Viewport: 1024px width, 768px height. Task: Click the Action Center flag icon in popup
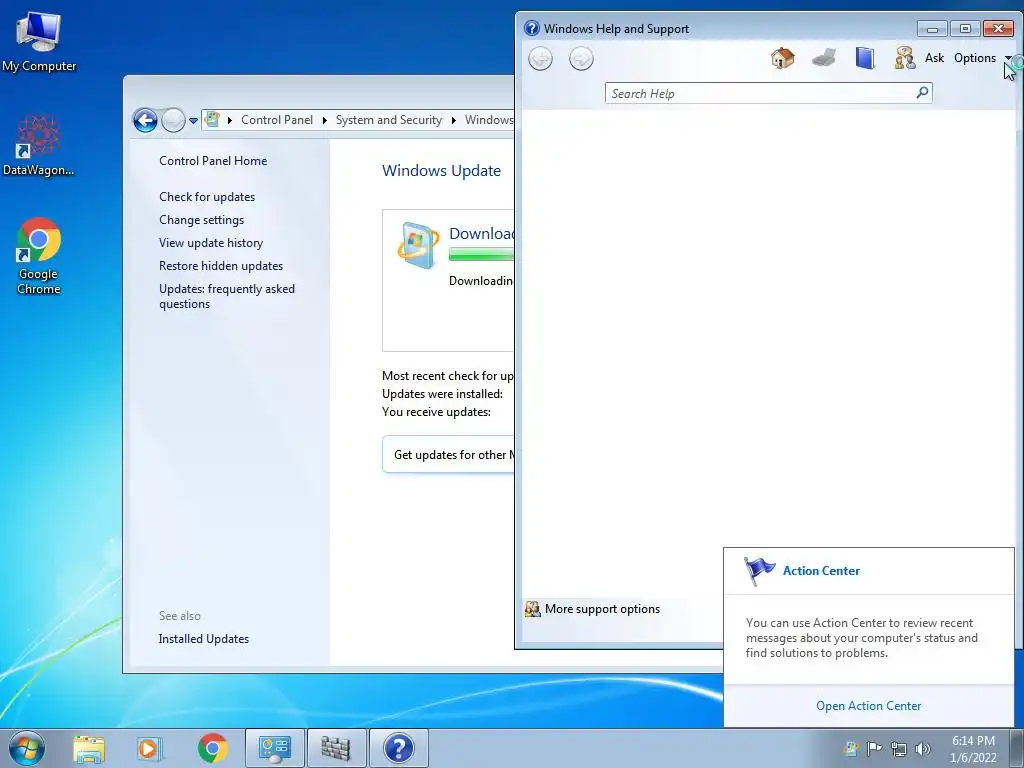point(758,571)
